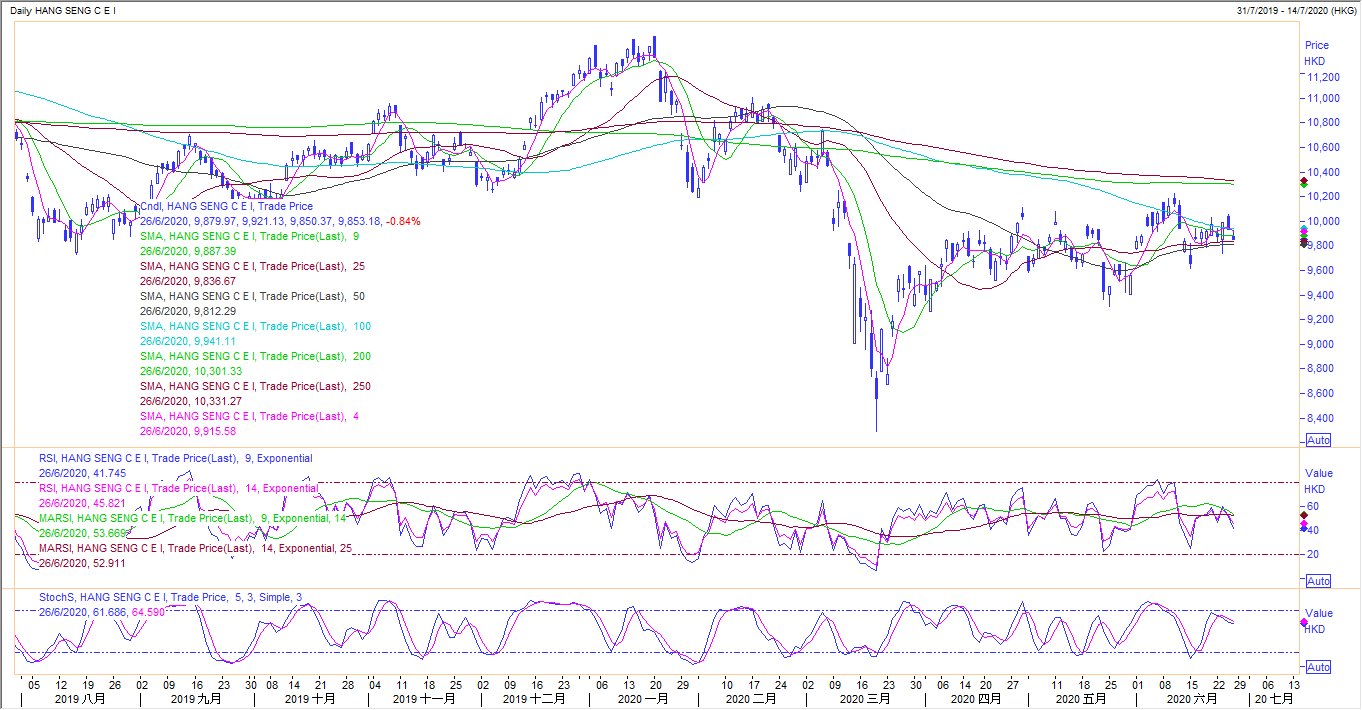
Task: Click the Auto scale button on price chart
Action: tap(1318, 440)
